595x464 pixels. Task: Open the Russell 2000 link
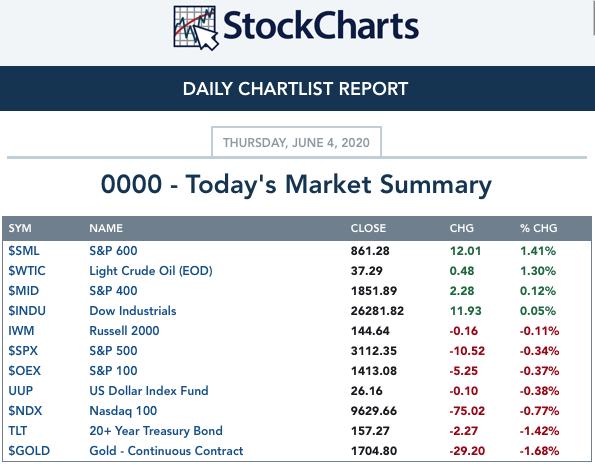[x=124, y=331]
